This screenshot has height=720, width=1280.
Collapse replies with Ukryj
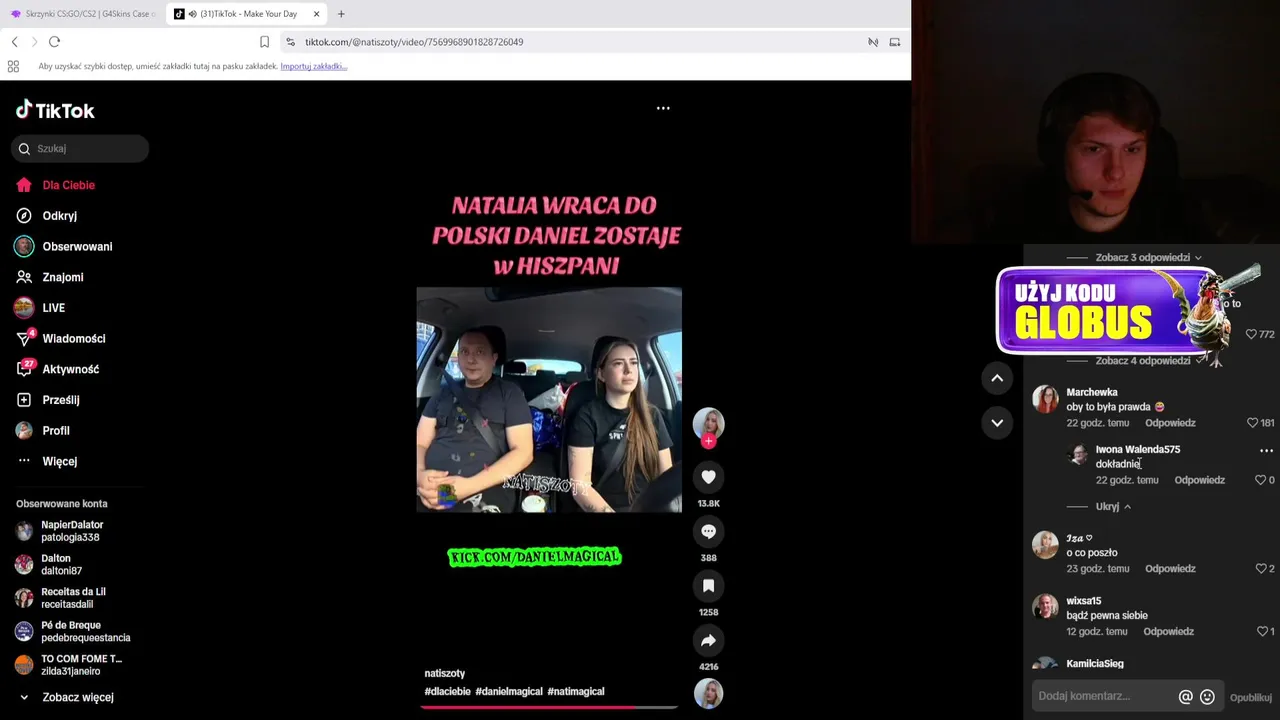click(1113, 507)
